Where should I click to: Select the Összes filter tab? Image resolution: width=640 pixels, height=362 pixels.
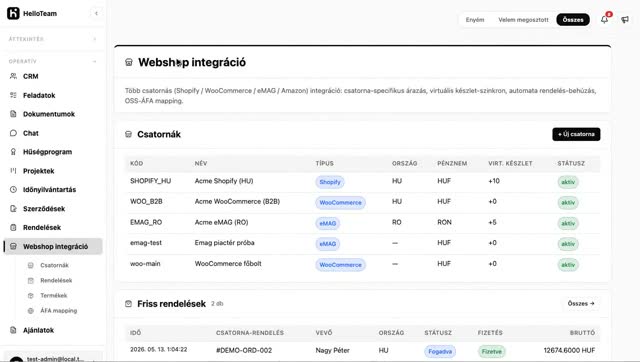573,20
